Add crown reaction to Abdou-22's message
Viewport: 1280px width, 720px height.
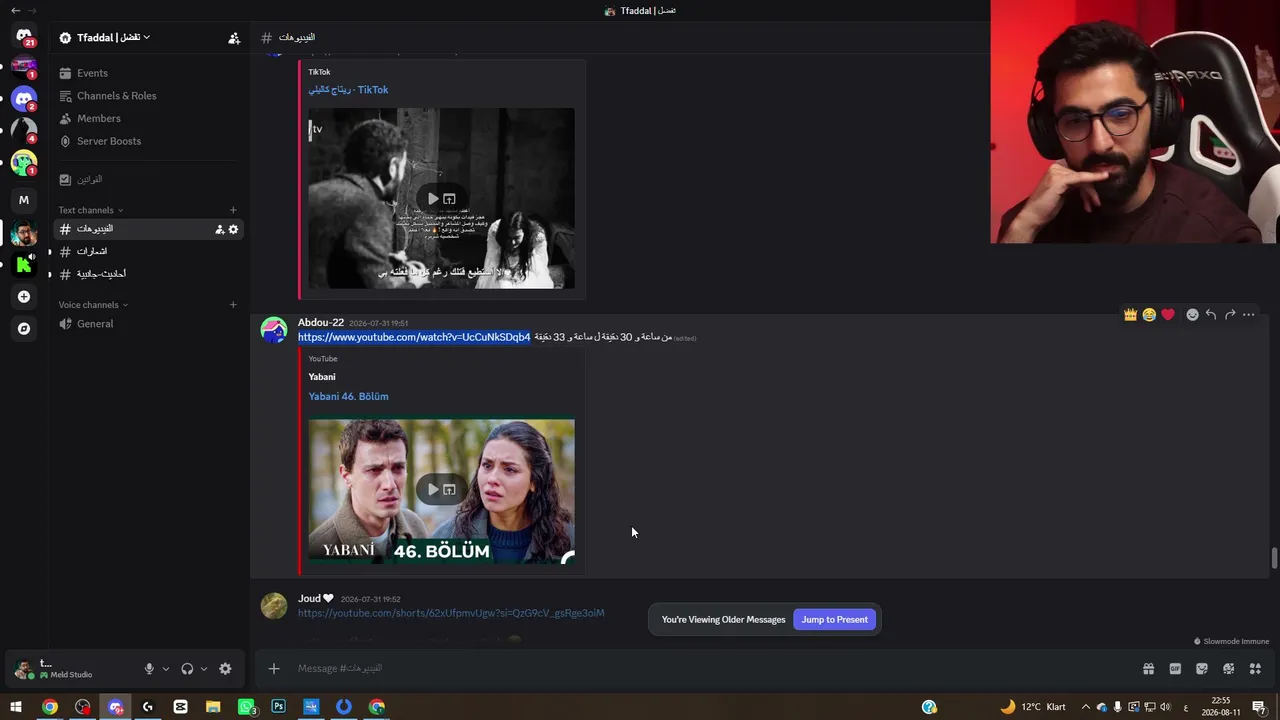1130,314
